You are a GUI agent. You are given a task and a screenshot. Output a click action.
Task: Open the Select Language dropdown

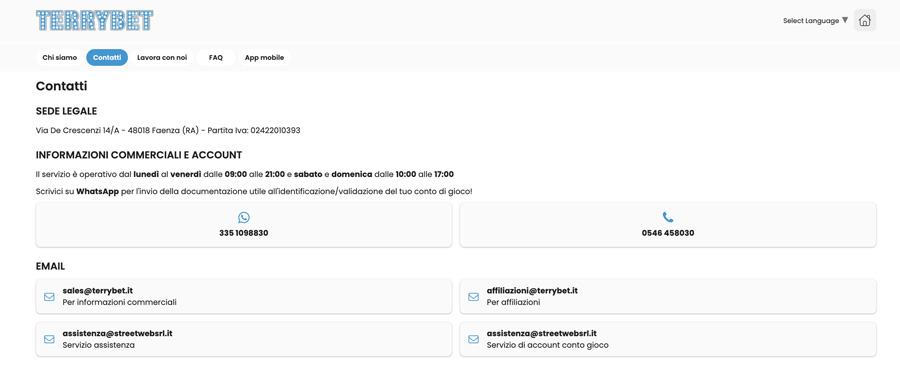tap(815, 21)
